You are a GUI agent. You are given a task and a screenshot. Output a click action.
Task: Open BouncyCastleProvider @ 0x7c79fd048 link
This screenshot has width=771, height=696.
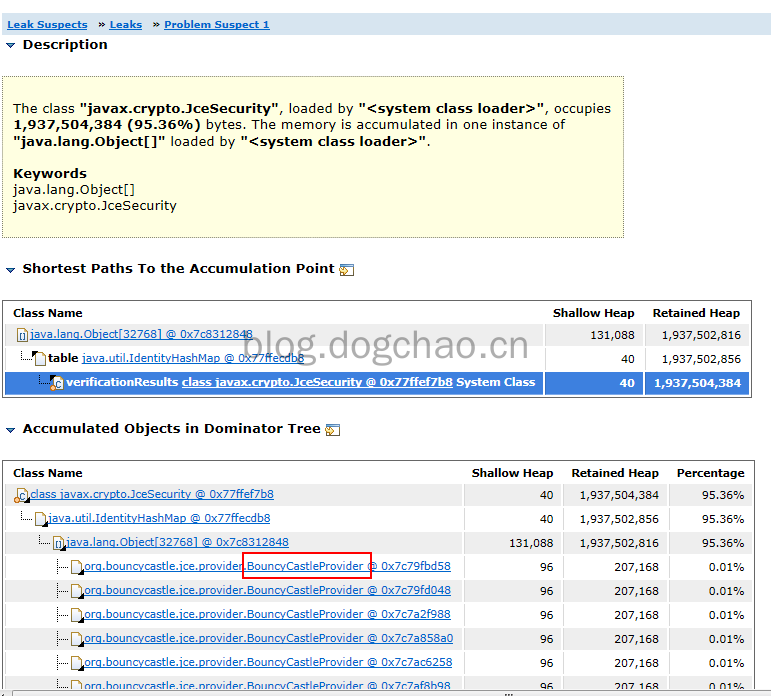(267, 590)
